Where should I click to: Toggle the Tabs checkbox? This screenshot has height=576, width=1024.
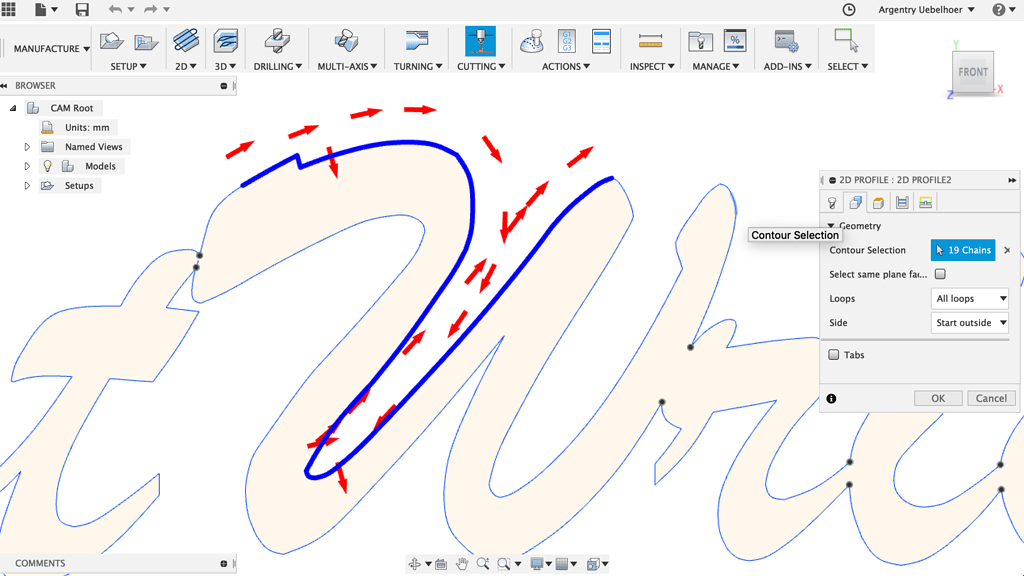832,355
